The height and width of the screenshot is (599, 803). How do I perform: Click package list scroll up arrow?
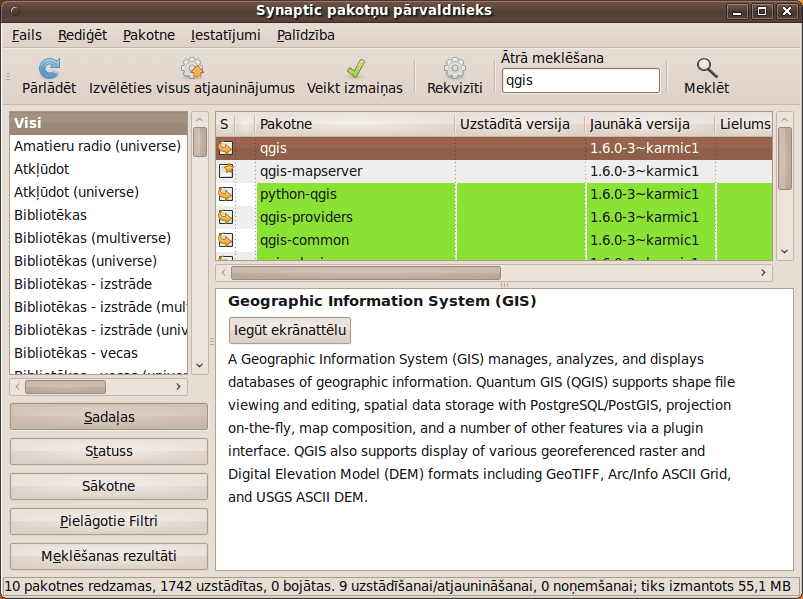pyautogui.click(x=785, y=119)
